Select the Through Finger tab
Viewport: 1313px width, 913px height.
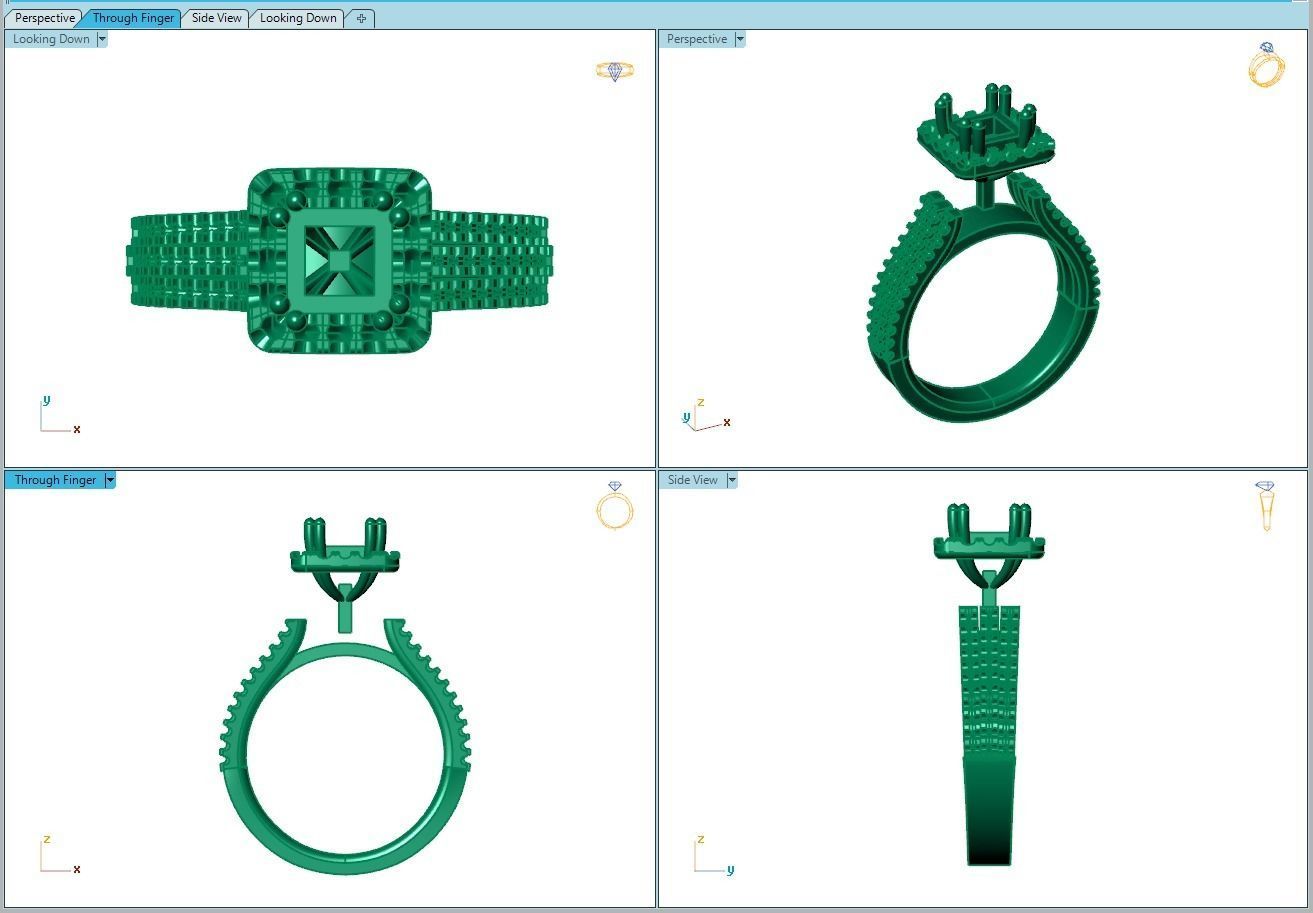click(133, 18)
